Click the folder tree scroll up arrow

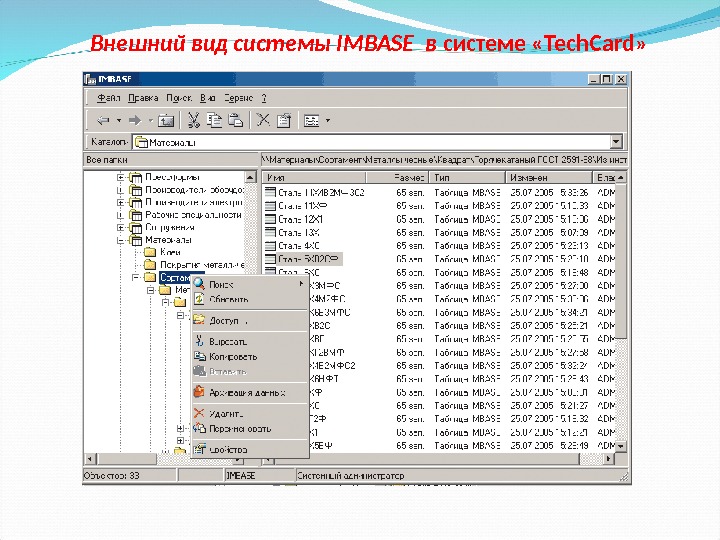tap(250, 177)
